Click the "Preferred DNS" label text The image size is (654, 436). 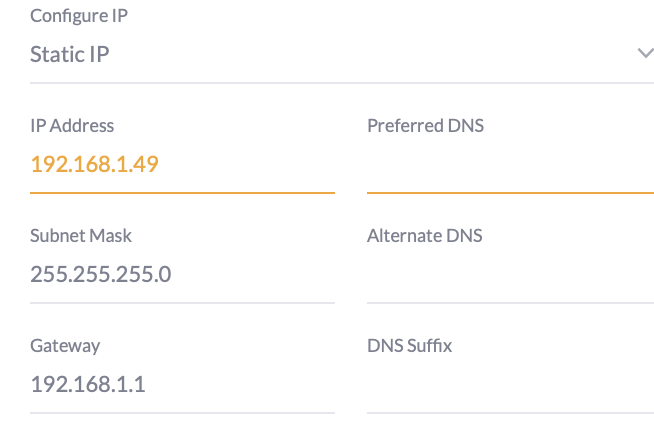point(425,126)
